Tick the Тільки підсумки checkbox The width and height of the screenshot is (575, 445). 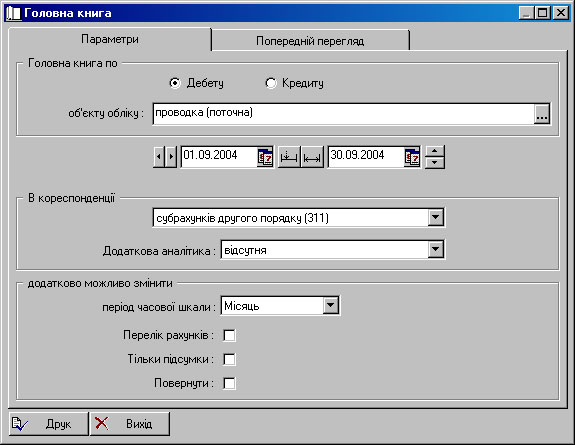pos(230,359)
